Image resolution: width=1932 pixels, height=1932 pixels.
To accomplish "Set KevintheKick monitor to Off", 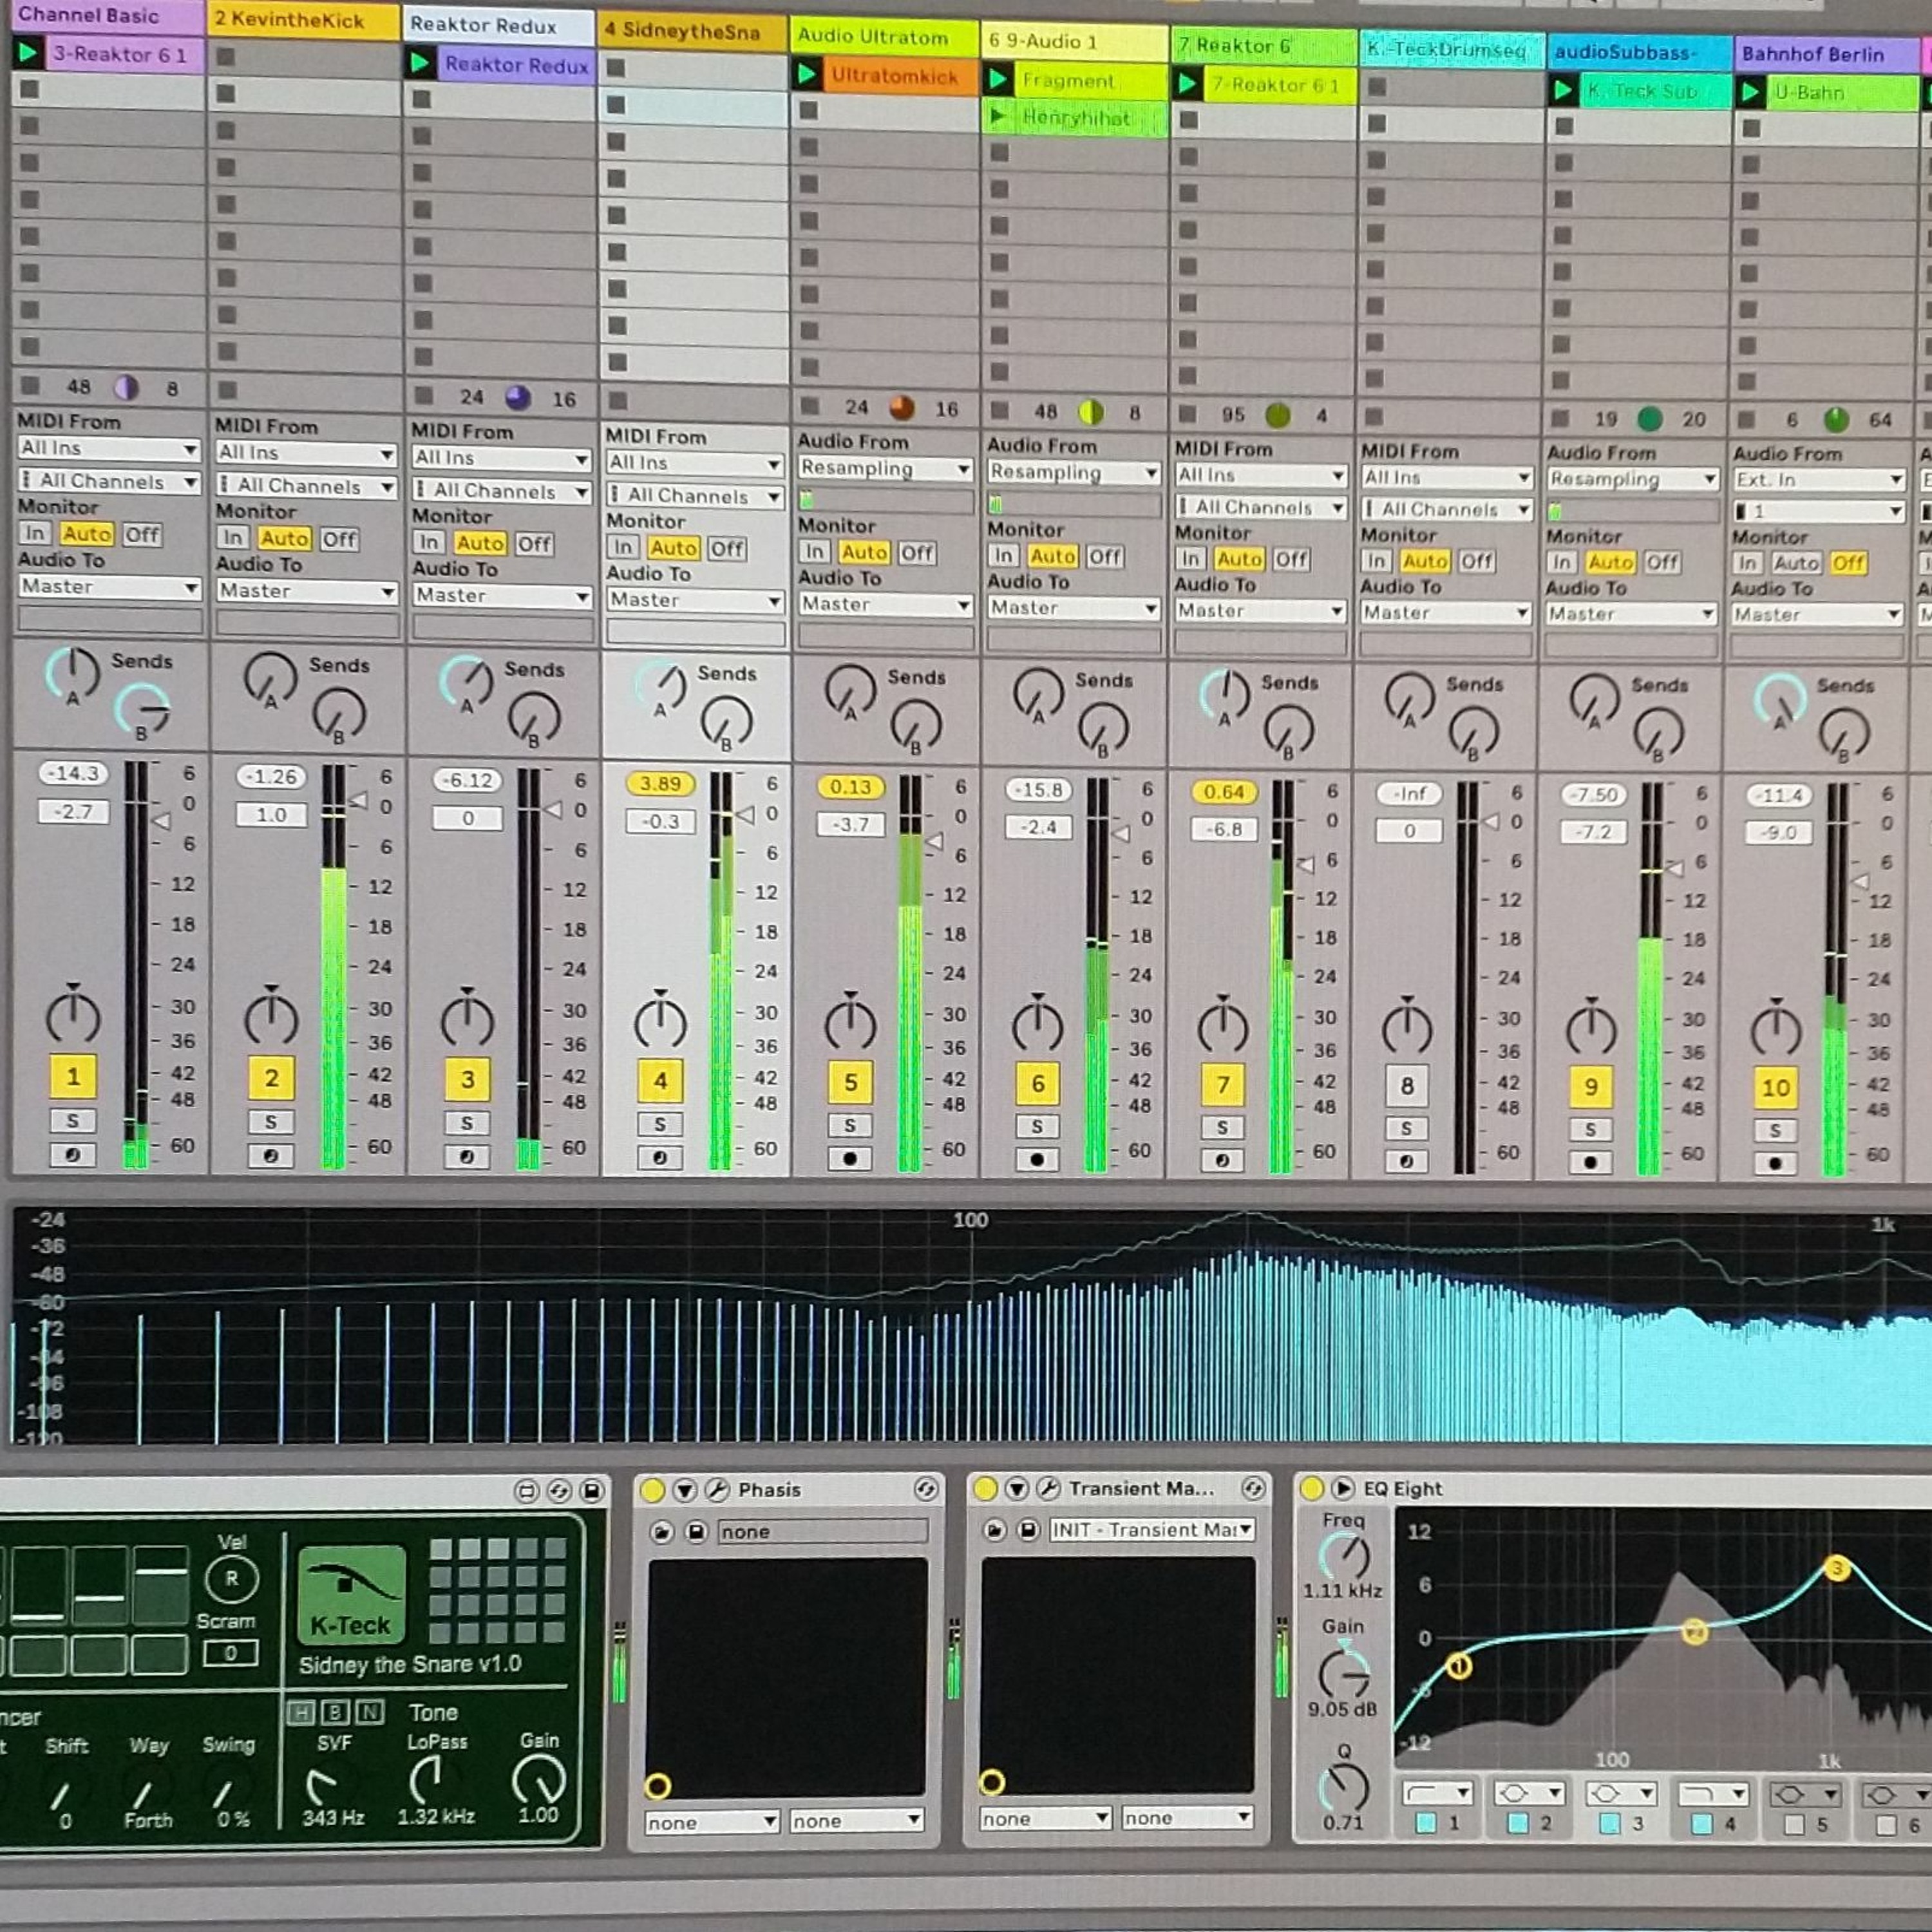I will [339, 540].
